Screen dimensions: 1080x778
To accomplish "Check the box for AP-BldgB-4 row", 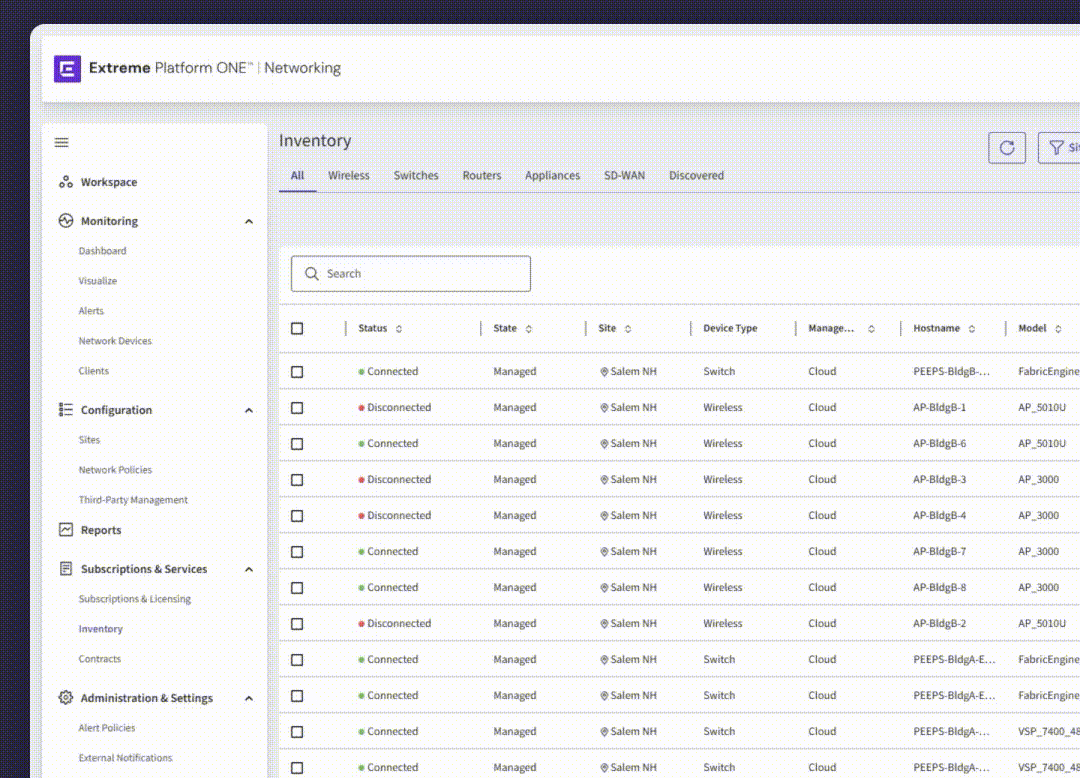I will (x=297, y=516).
